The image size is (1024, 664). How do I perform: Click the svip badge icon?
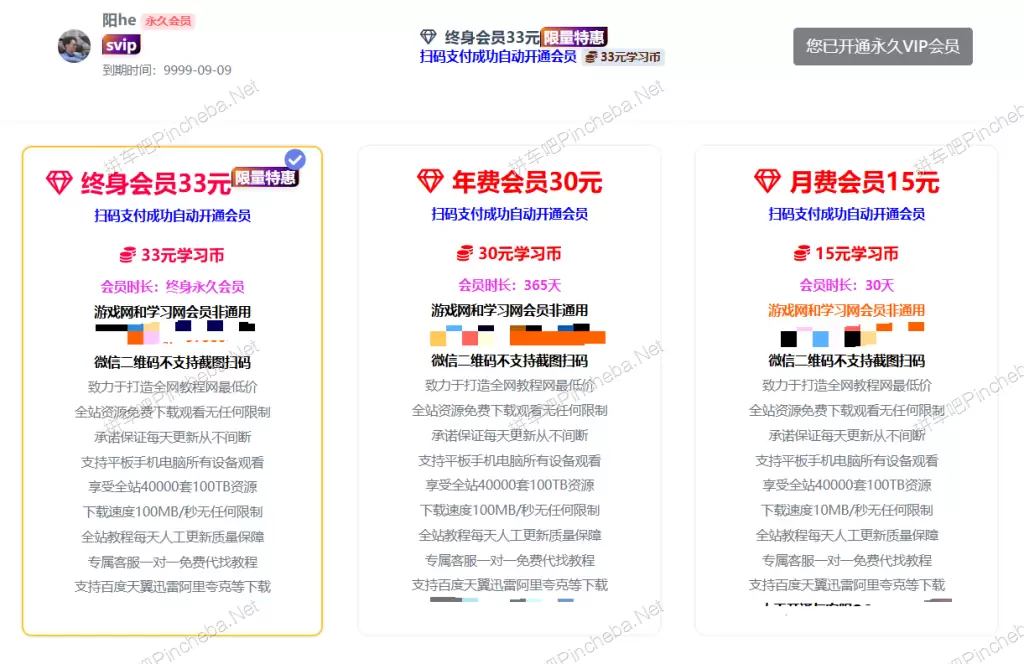[x=121, y=44]
